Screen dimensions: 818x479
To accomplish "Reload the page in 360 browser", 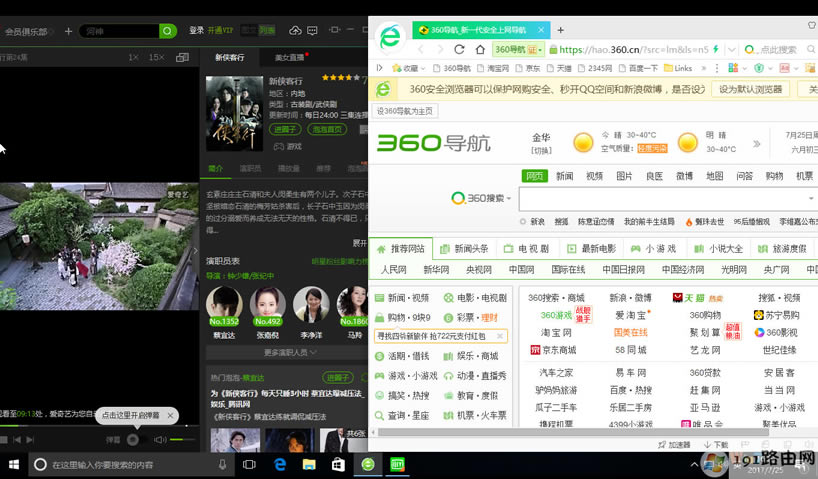I will coord(459,49).
